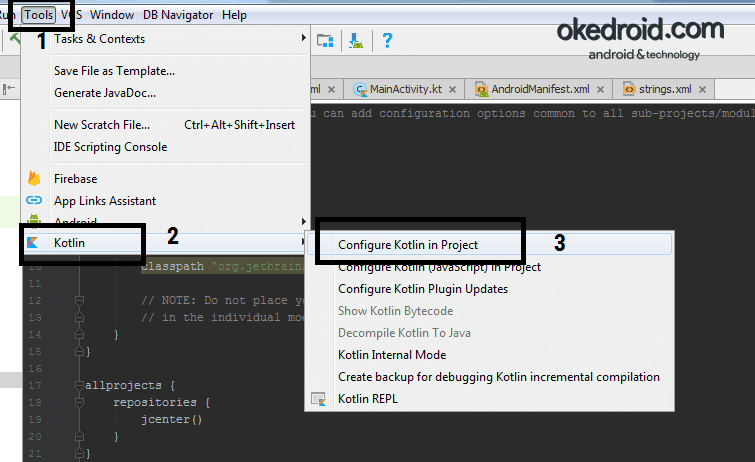Expand the Tasks & Contexts submenu arrow
This screenshot has height=462, width=755.
(303, 38)
